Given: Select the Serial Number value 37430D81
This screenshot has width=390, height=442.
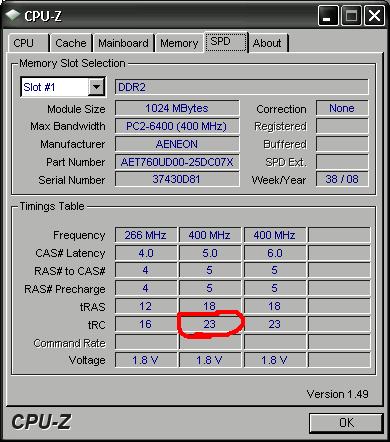Looking at the screenshot, I should 177,179.
